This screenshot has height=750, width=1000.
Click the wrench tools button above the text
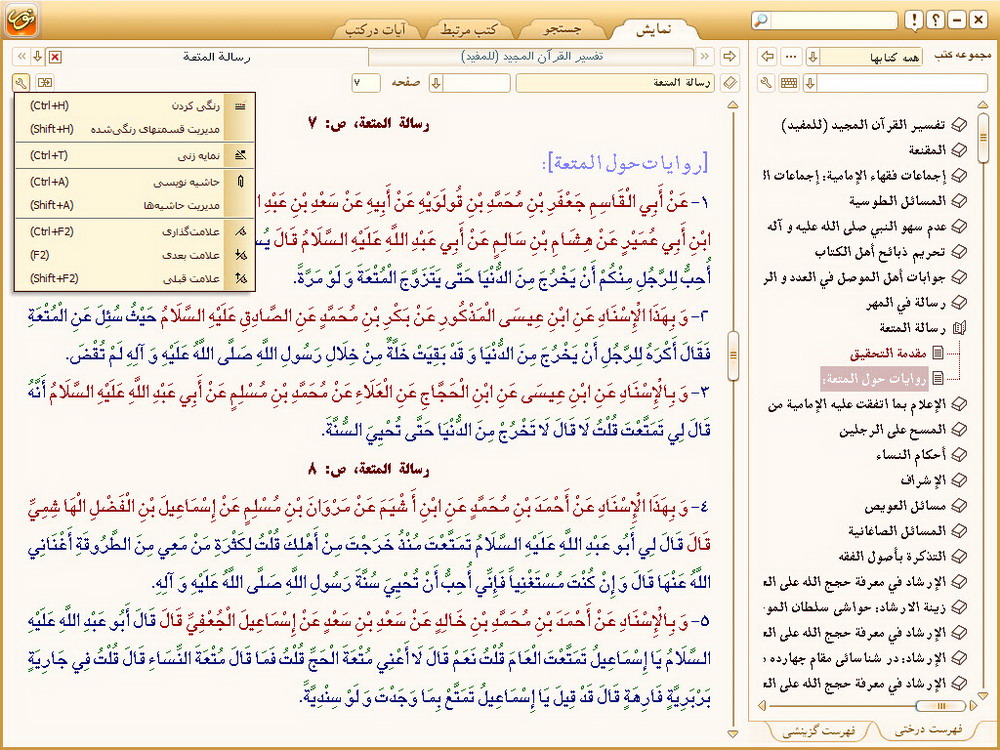[20, 82]
